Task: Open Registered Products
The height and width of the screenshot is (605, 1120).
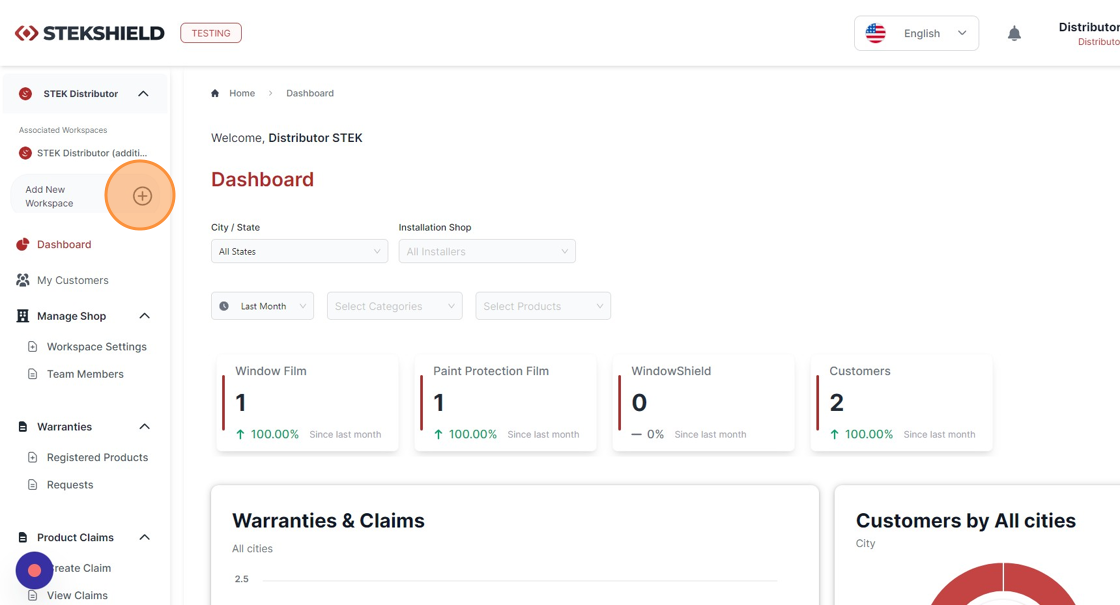Action: point(97,457)
